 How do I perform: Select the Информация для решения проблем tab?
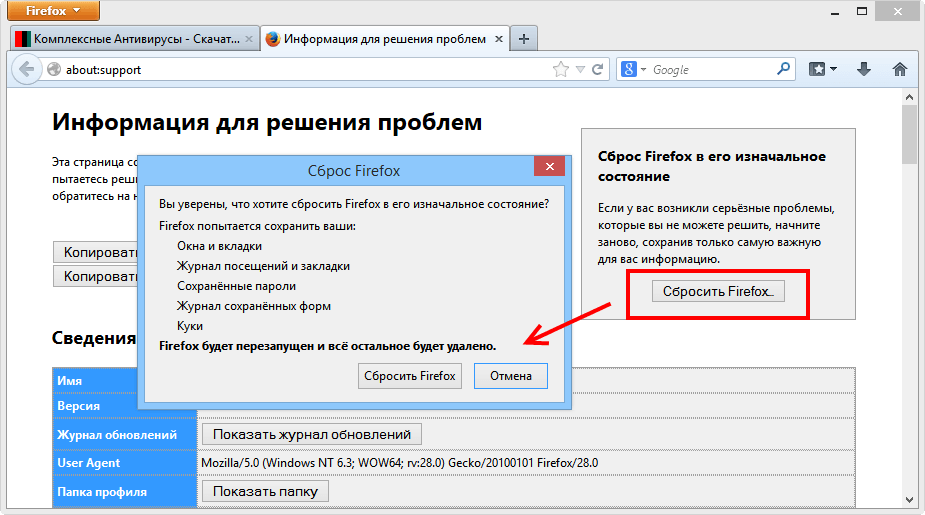point(384,39)
